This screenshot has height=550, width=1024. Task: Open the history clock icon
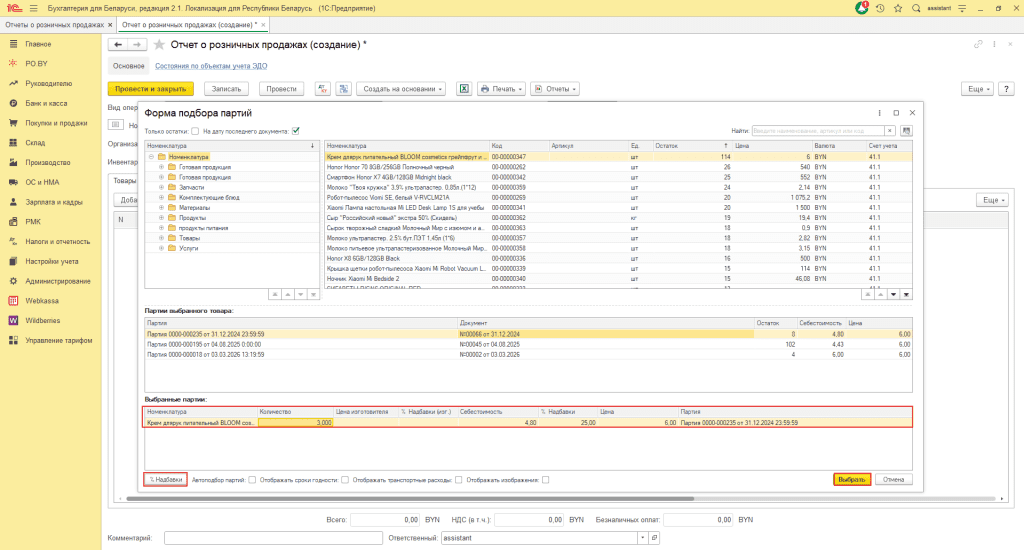click(x=879, y=8)
